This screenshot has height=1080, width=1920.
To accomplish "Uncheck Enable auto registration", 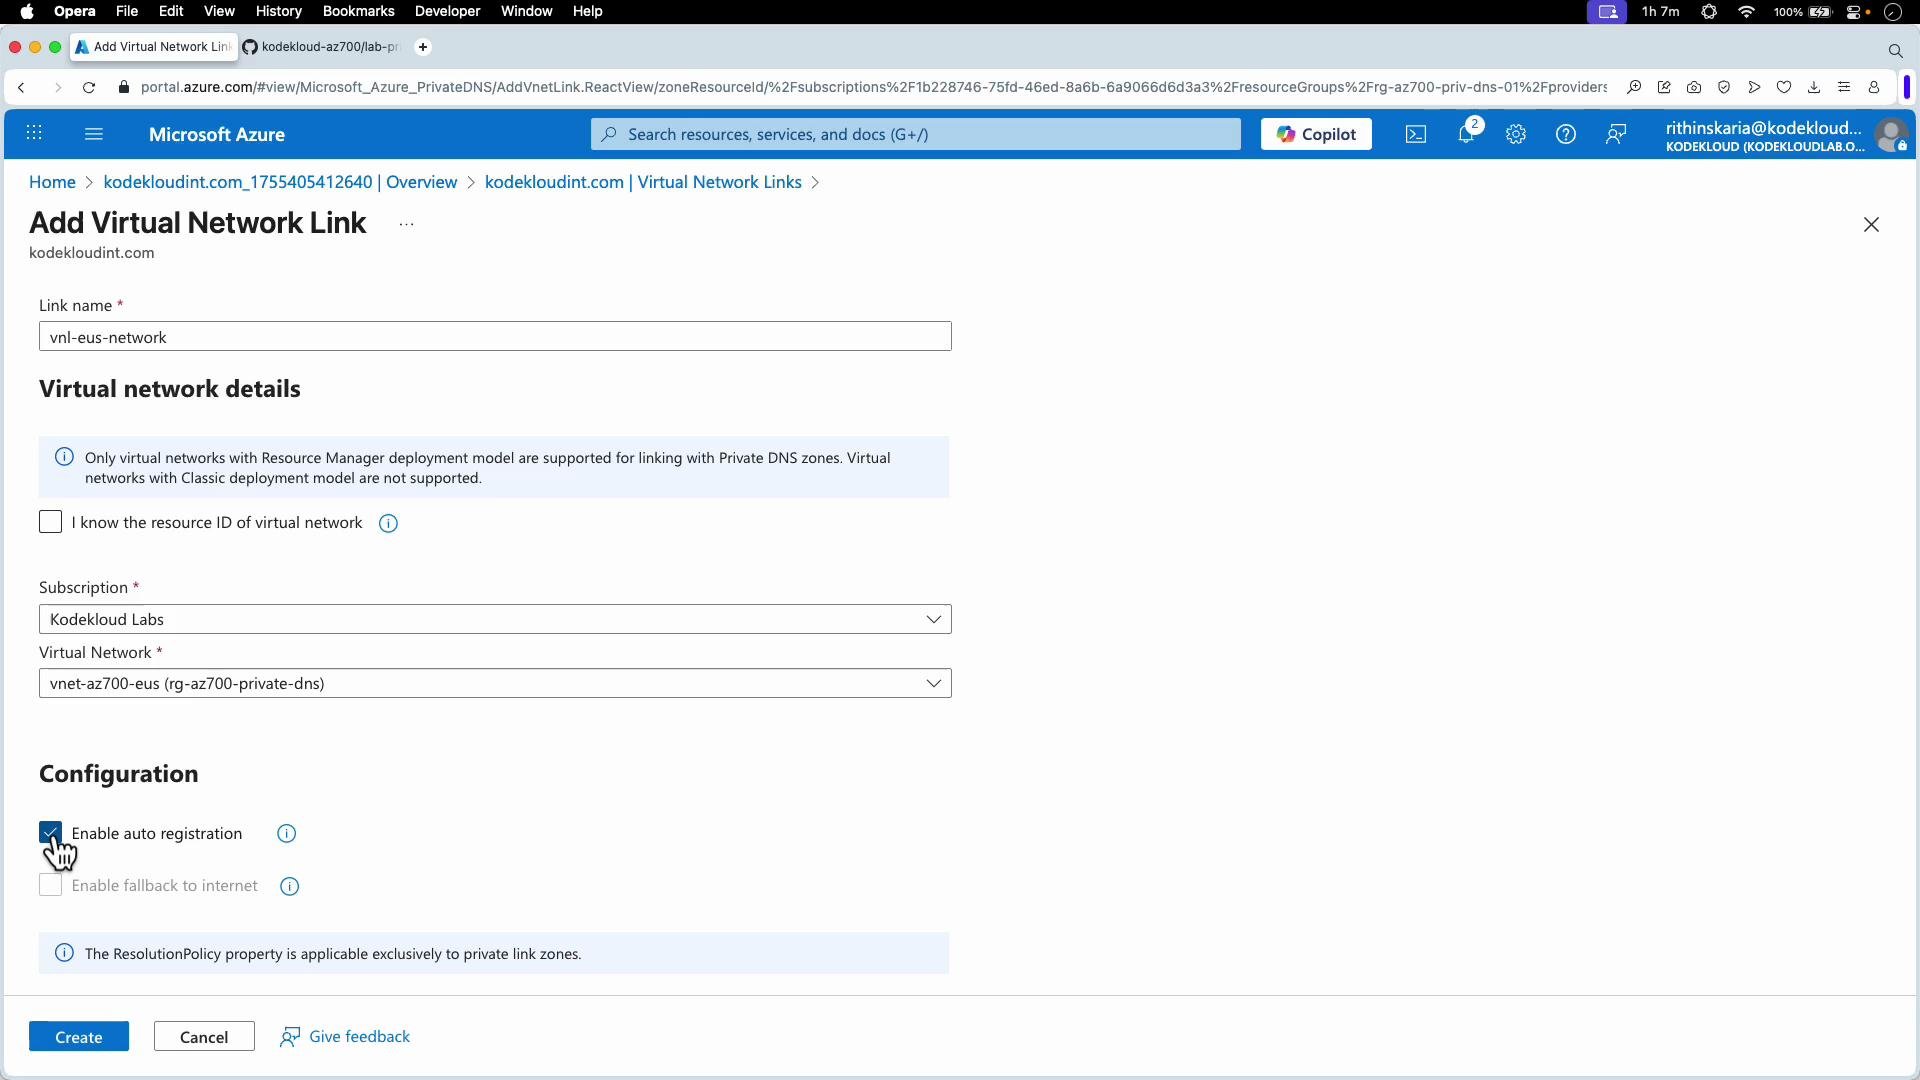I will tap(50, 833).
